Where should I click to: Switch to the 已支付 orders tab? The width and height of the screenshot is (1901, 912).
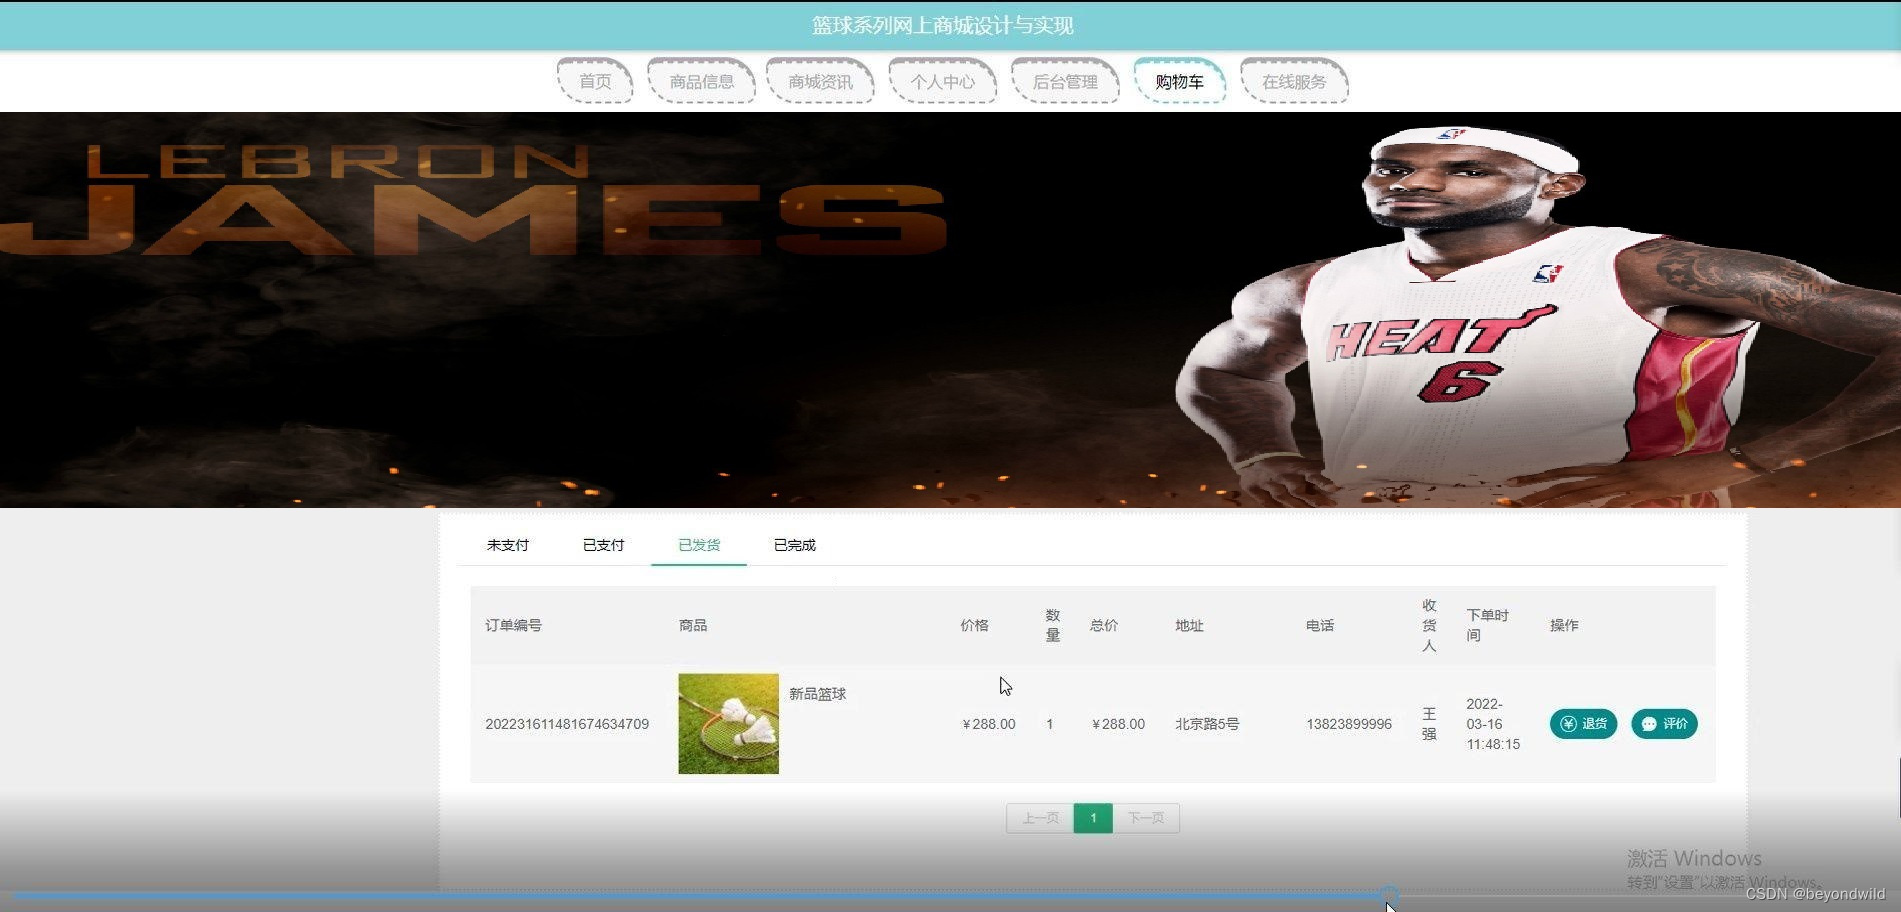point(603,545)
